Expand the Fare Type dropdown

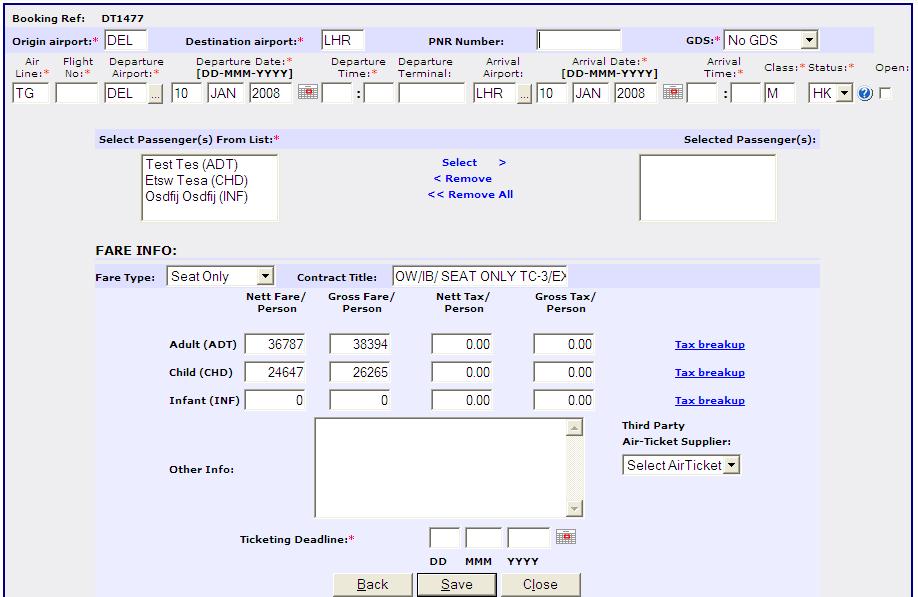[x=264, y=276]
